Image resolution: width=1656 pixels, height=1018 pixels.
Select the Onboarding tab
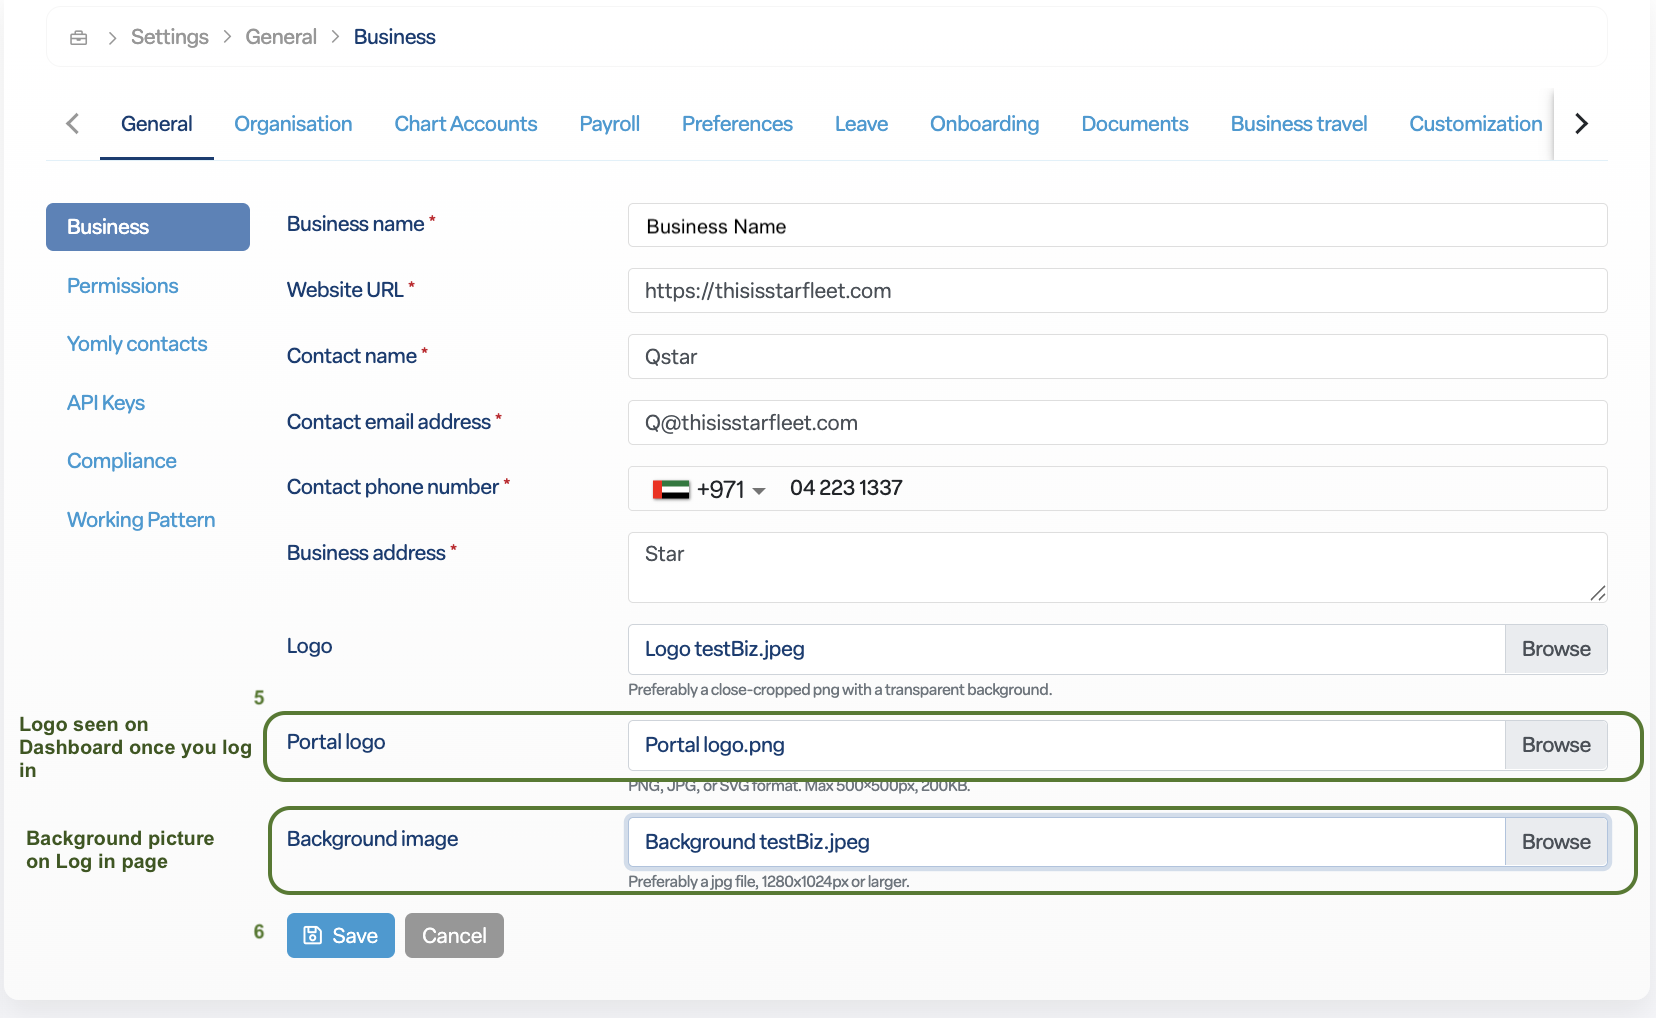984,124
